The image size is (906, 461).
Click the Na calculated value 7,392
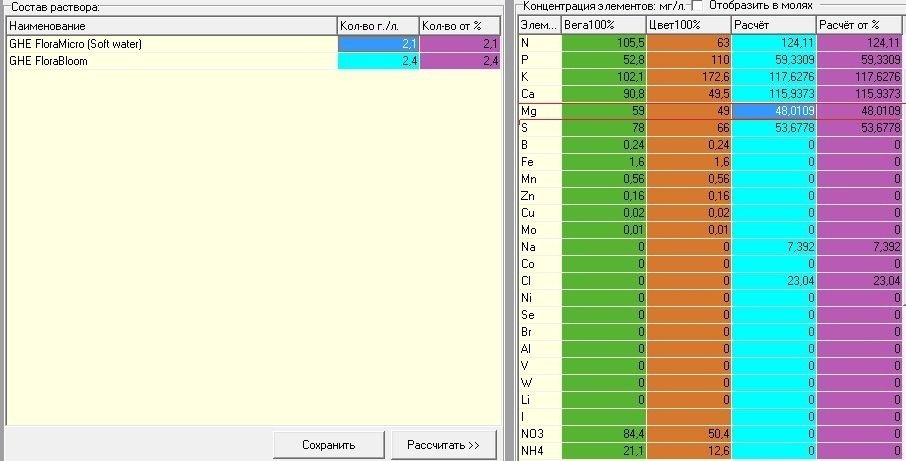[774, 247]
